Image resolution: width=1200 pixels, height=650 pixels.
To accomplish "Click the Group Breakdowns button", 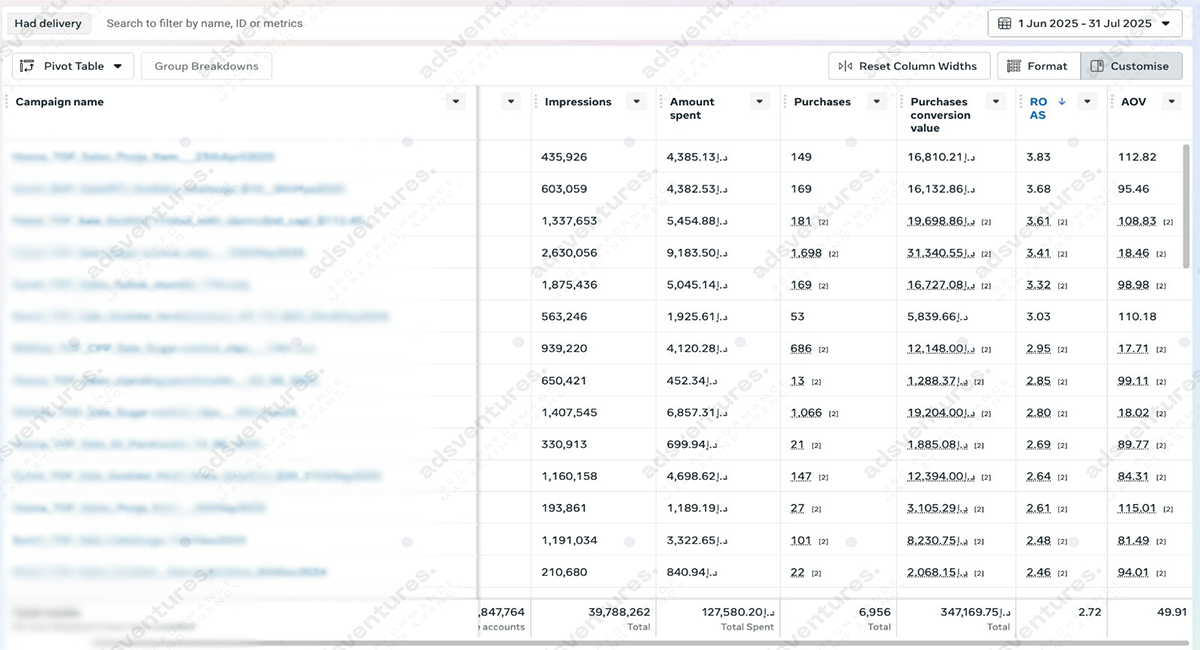I will pyautogui.click(x=206, y=66).
